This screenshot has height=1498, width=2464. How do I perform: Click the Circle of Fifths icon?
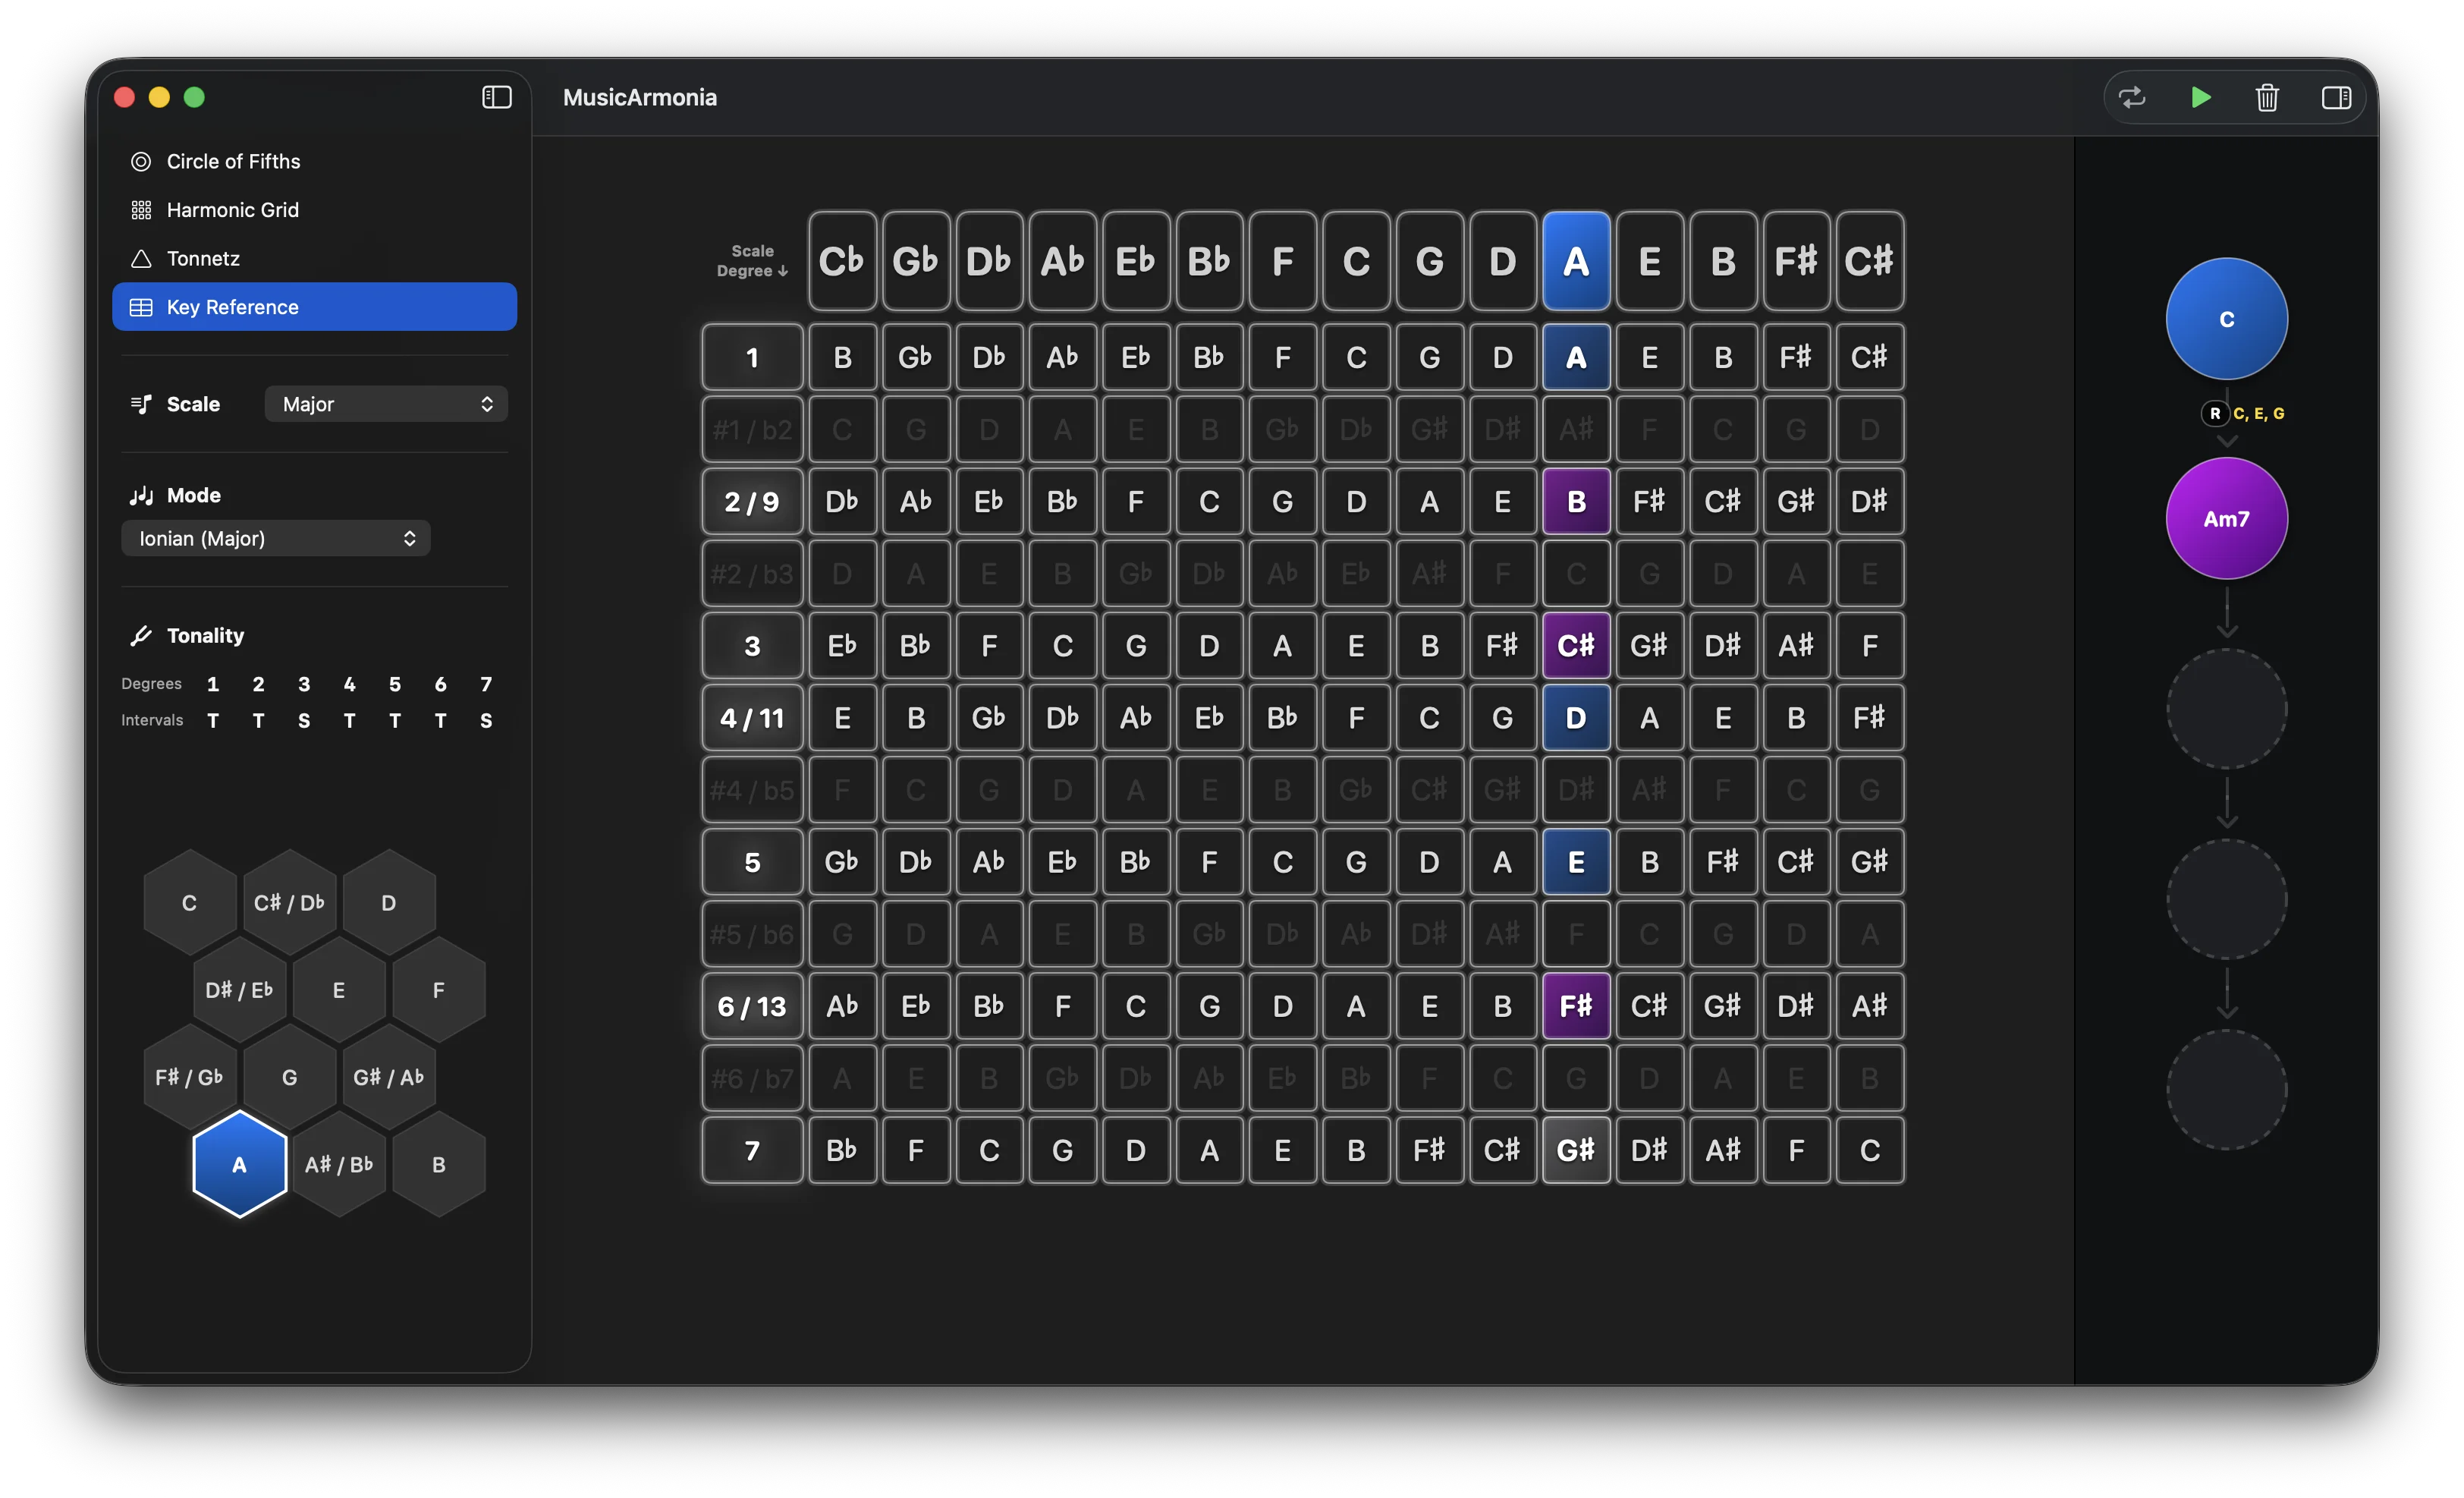141,161
